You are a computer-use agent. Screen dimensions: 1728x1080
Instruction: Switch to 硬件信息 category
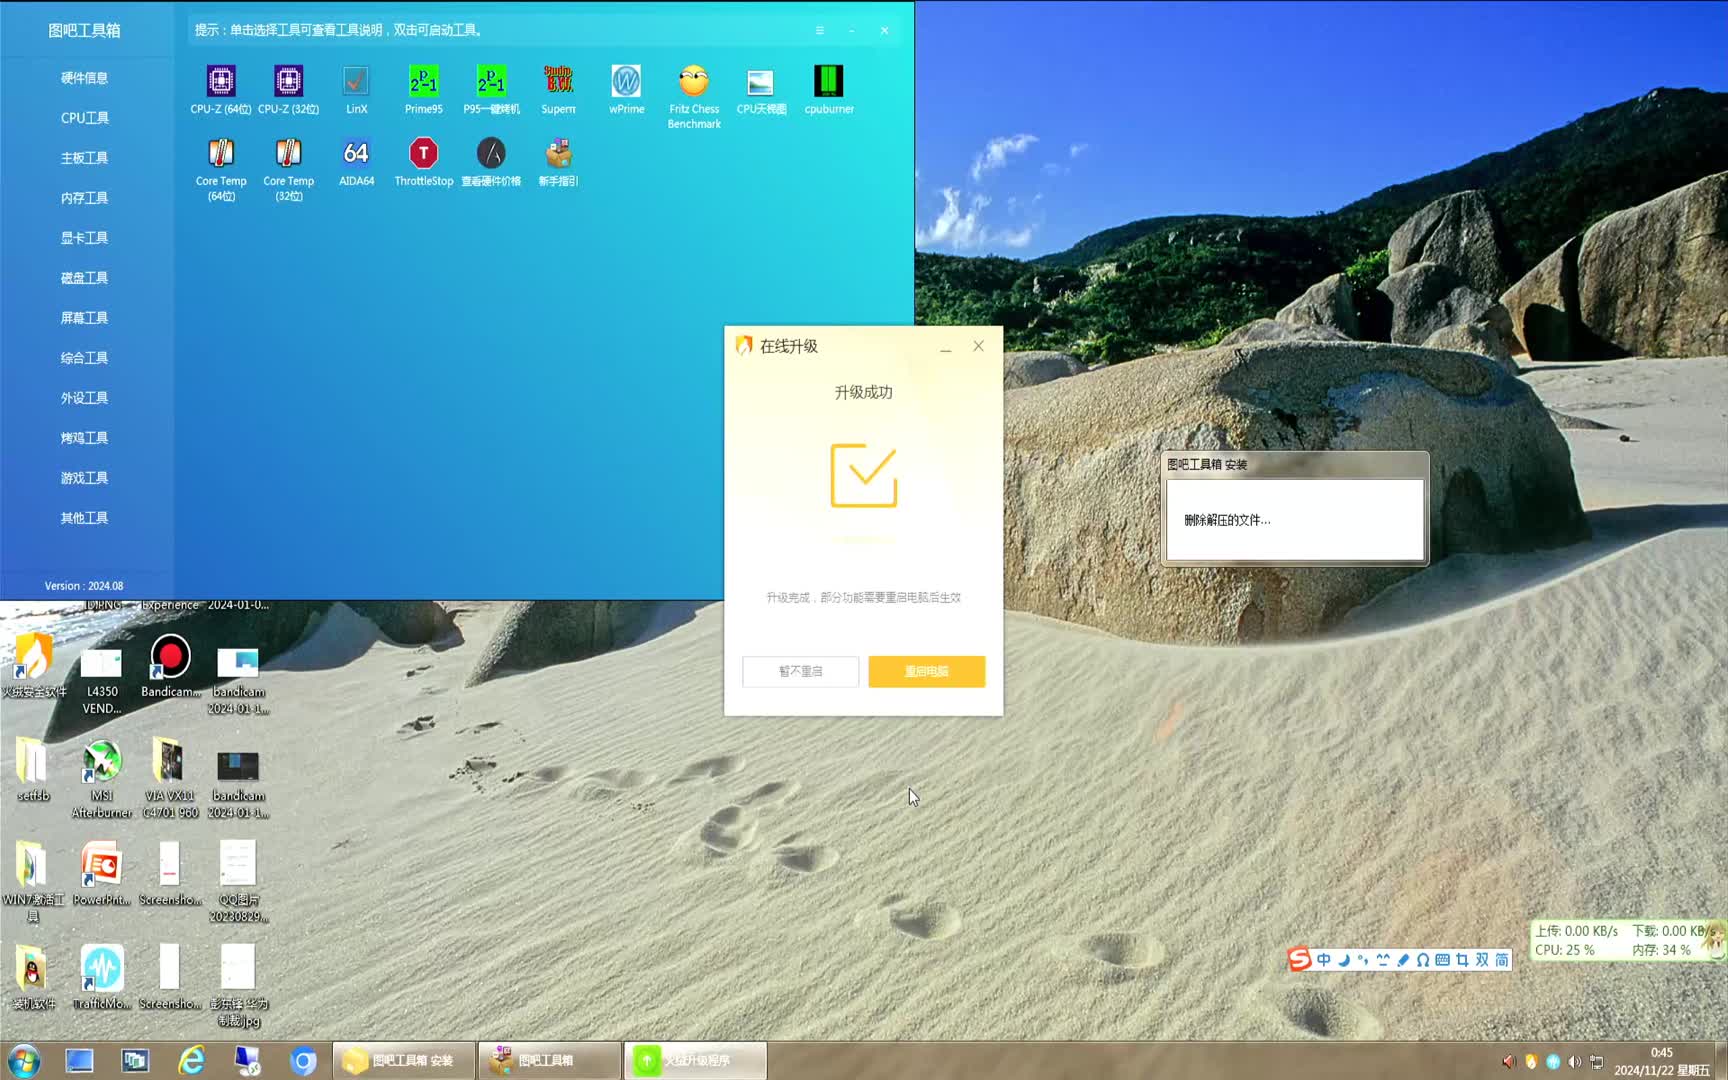tap(84, 78)
